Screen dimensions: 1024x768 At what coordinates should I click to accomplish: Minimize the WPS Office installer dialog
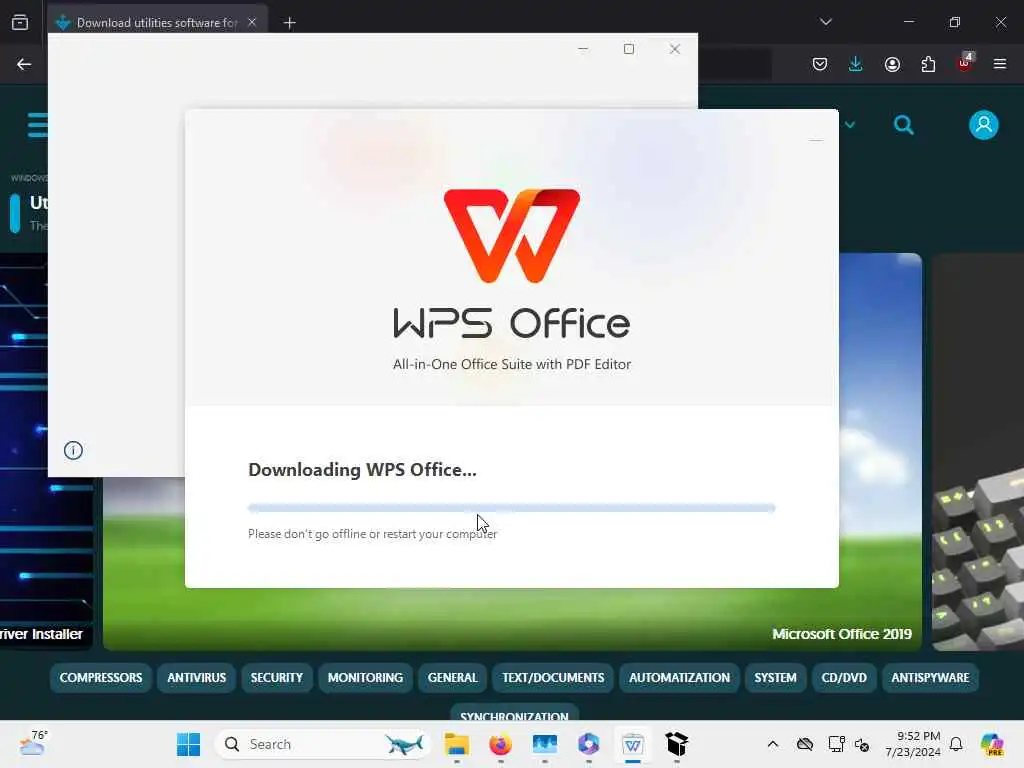(816, 140)
